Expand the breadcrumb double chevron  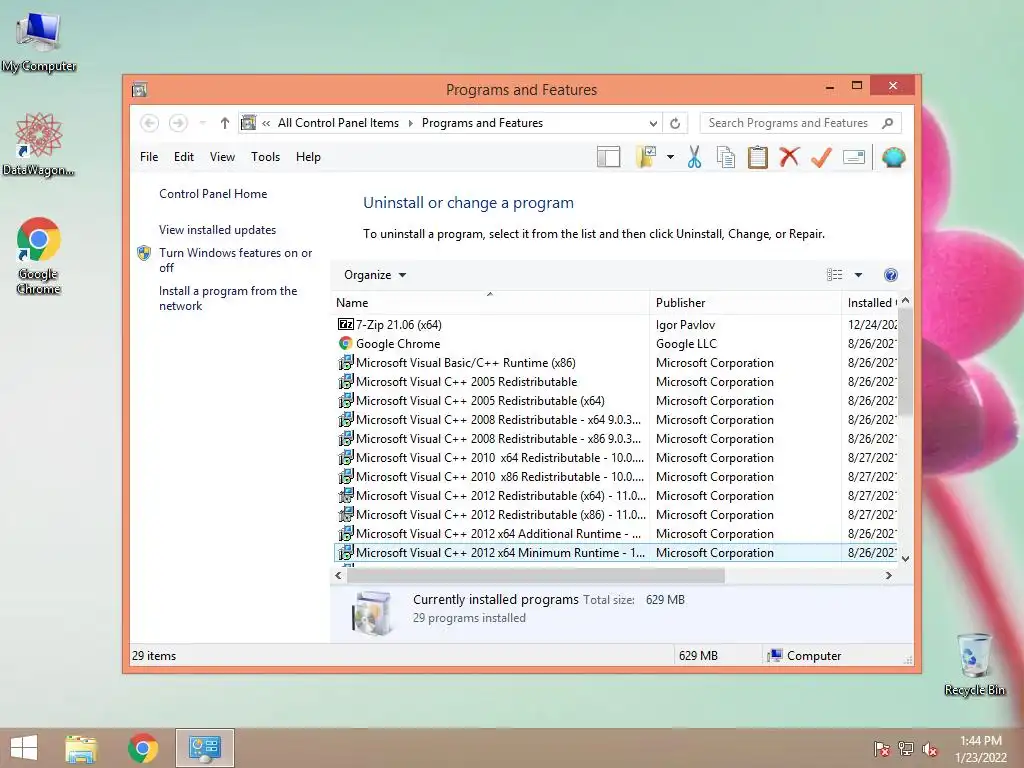(266, 123)
